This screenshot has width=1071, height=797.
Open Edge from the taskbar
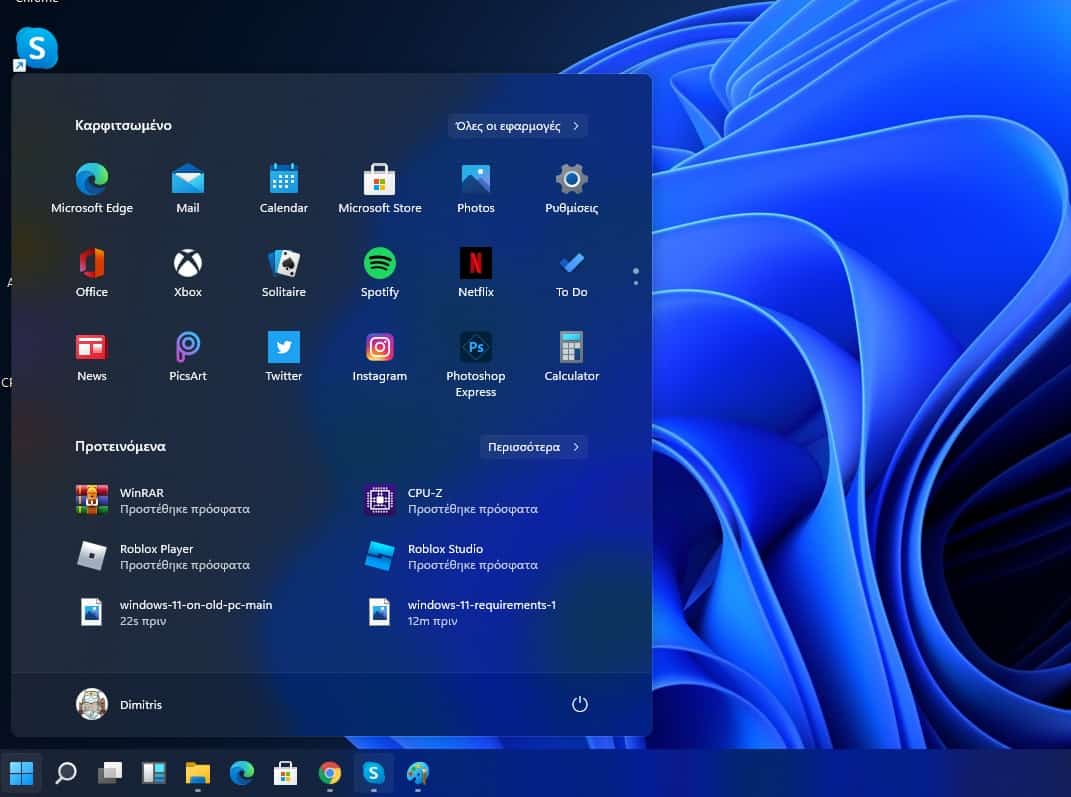pyautogui.click(x=242, y=773)
